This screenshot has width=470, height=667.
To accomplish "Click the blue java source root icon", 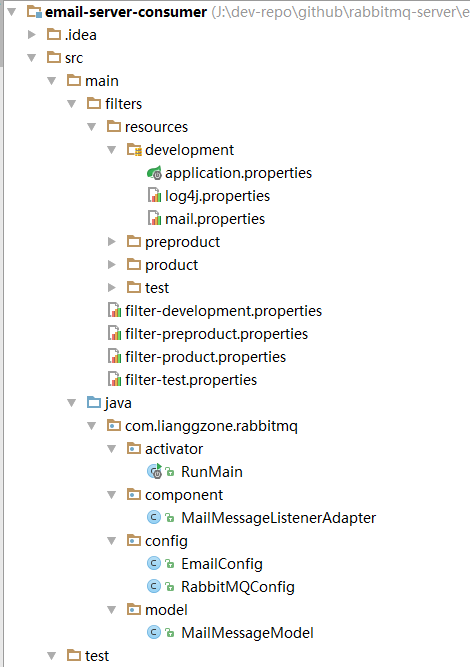I will [94, 402].
